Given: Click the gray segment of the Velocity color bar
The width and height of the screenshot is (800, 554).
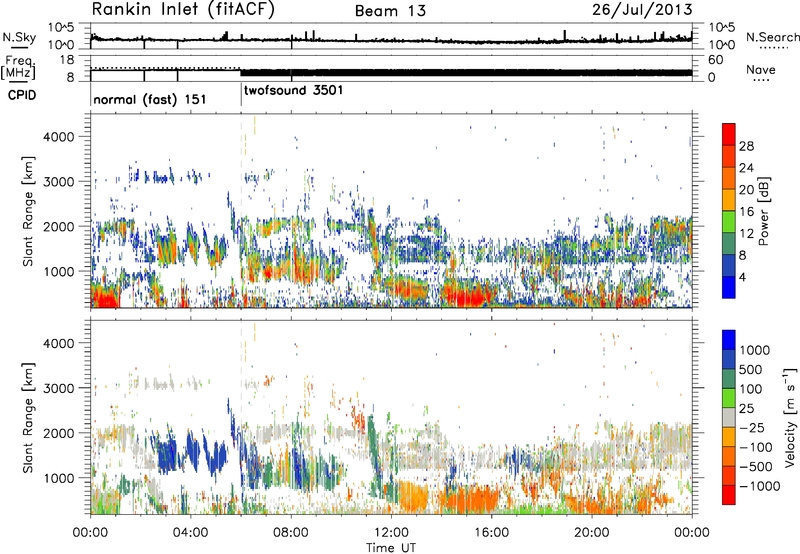Looking at the screenshot, I should 729,418.
